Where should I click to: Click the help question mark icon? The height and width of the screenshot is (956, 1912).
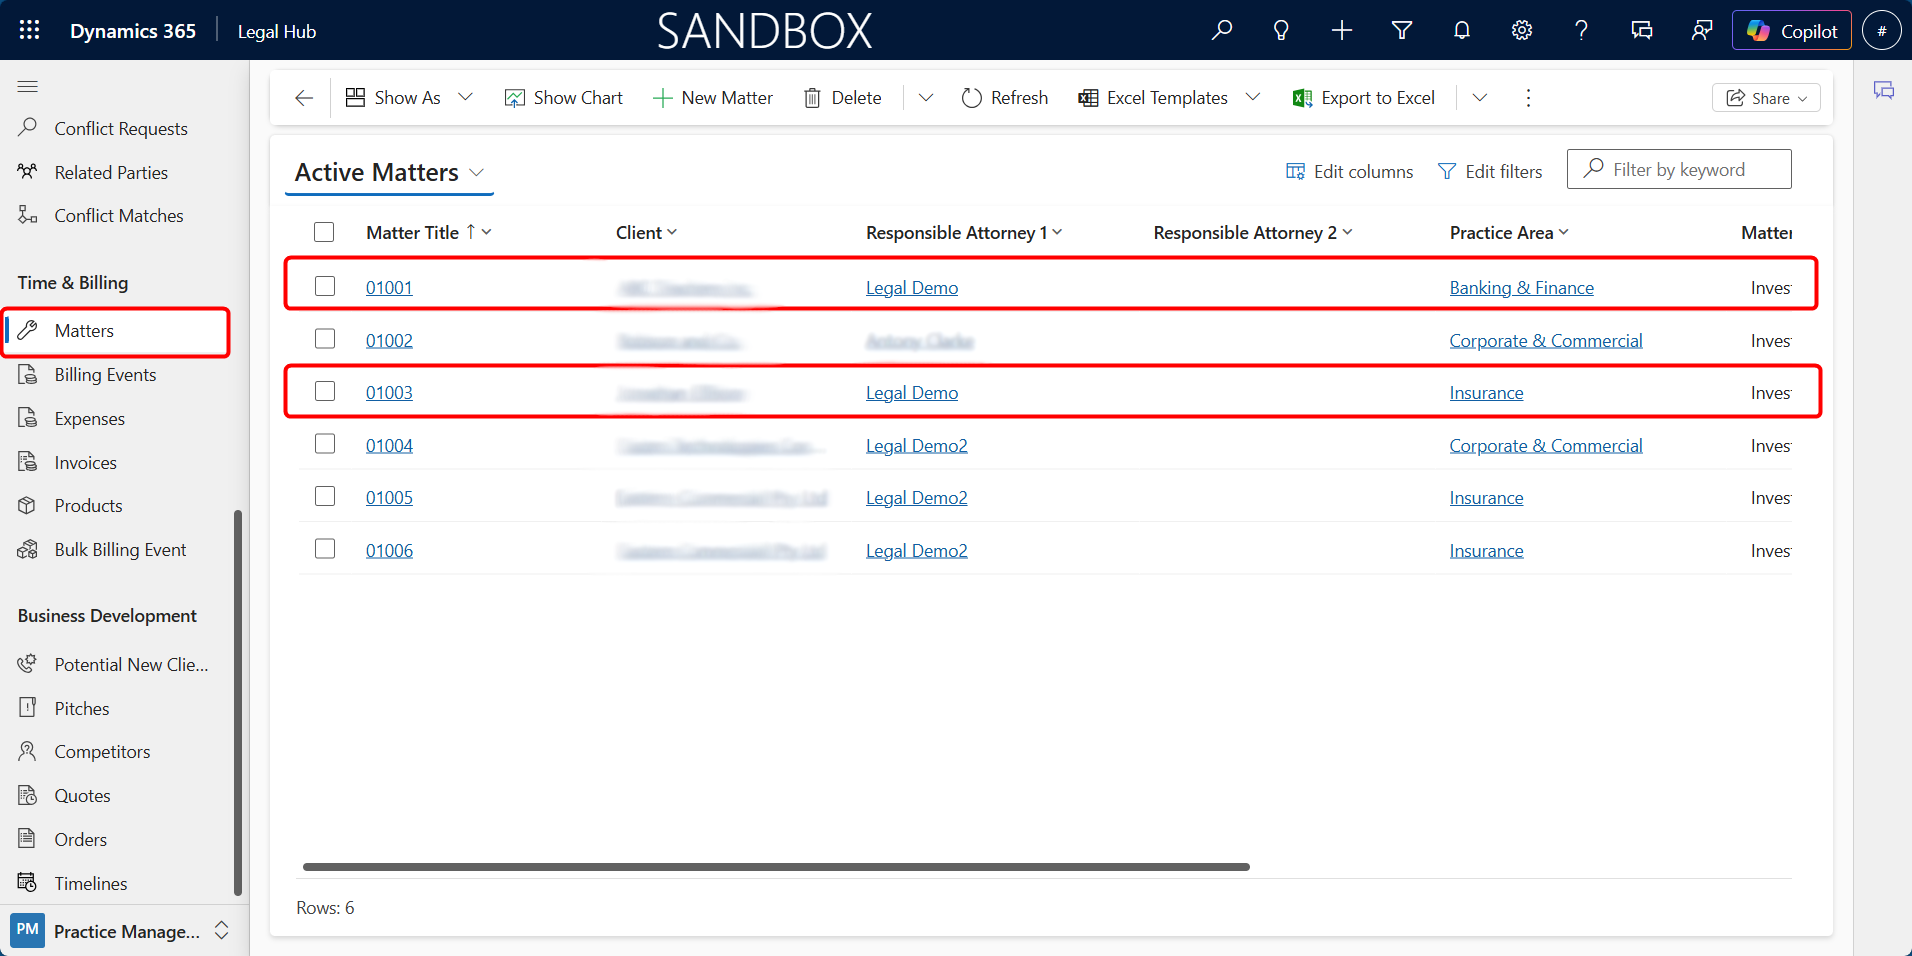point(1582,30)
